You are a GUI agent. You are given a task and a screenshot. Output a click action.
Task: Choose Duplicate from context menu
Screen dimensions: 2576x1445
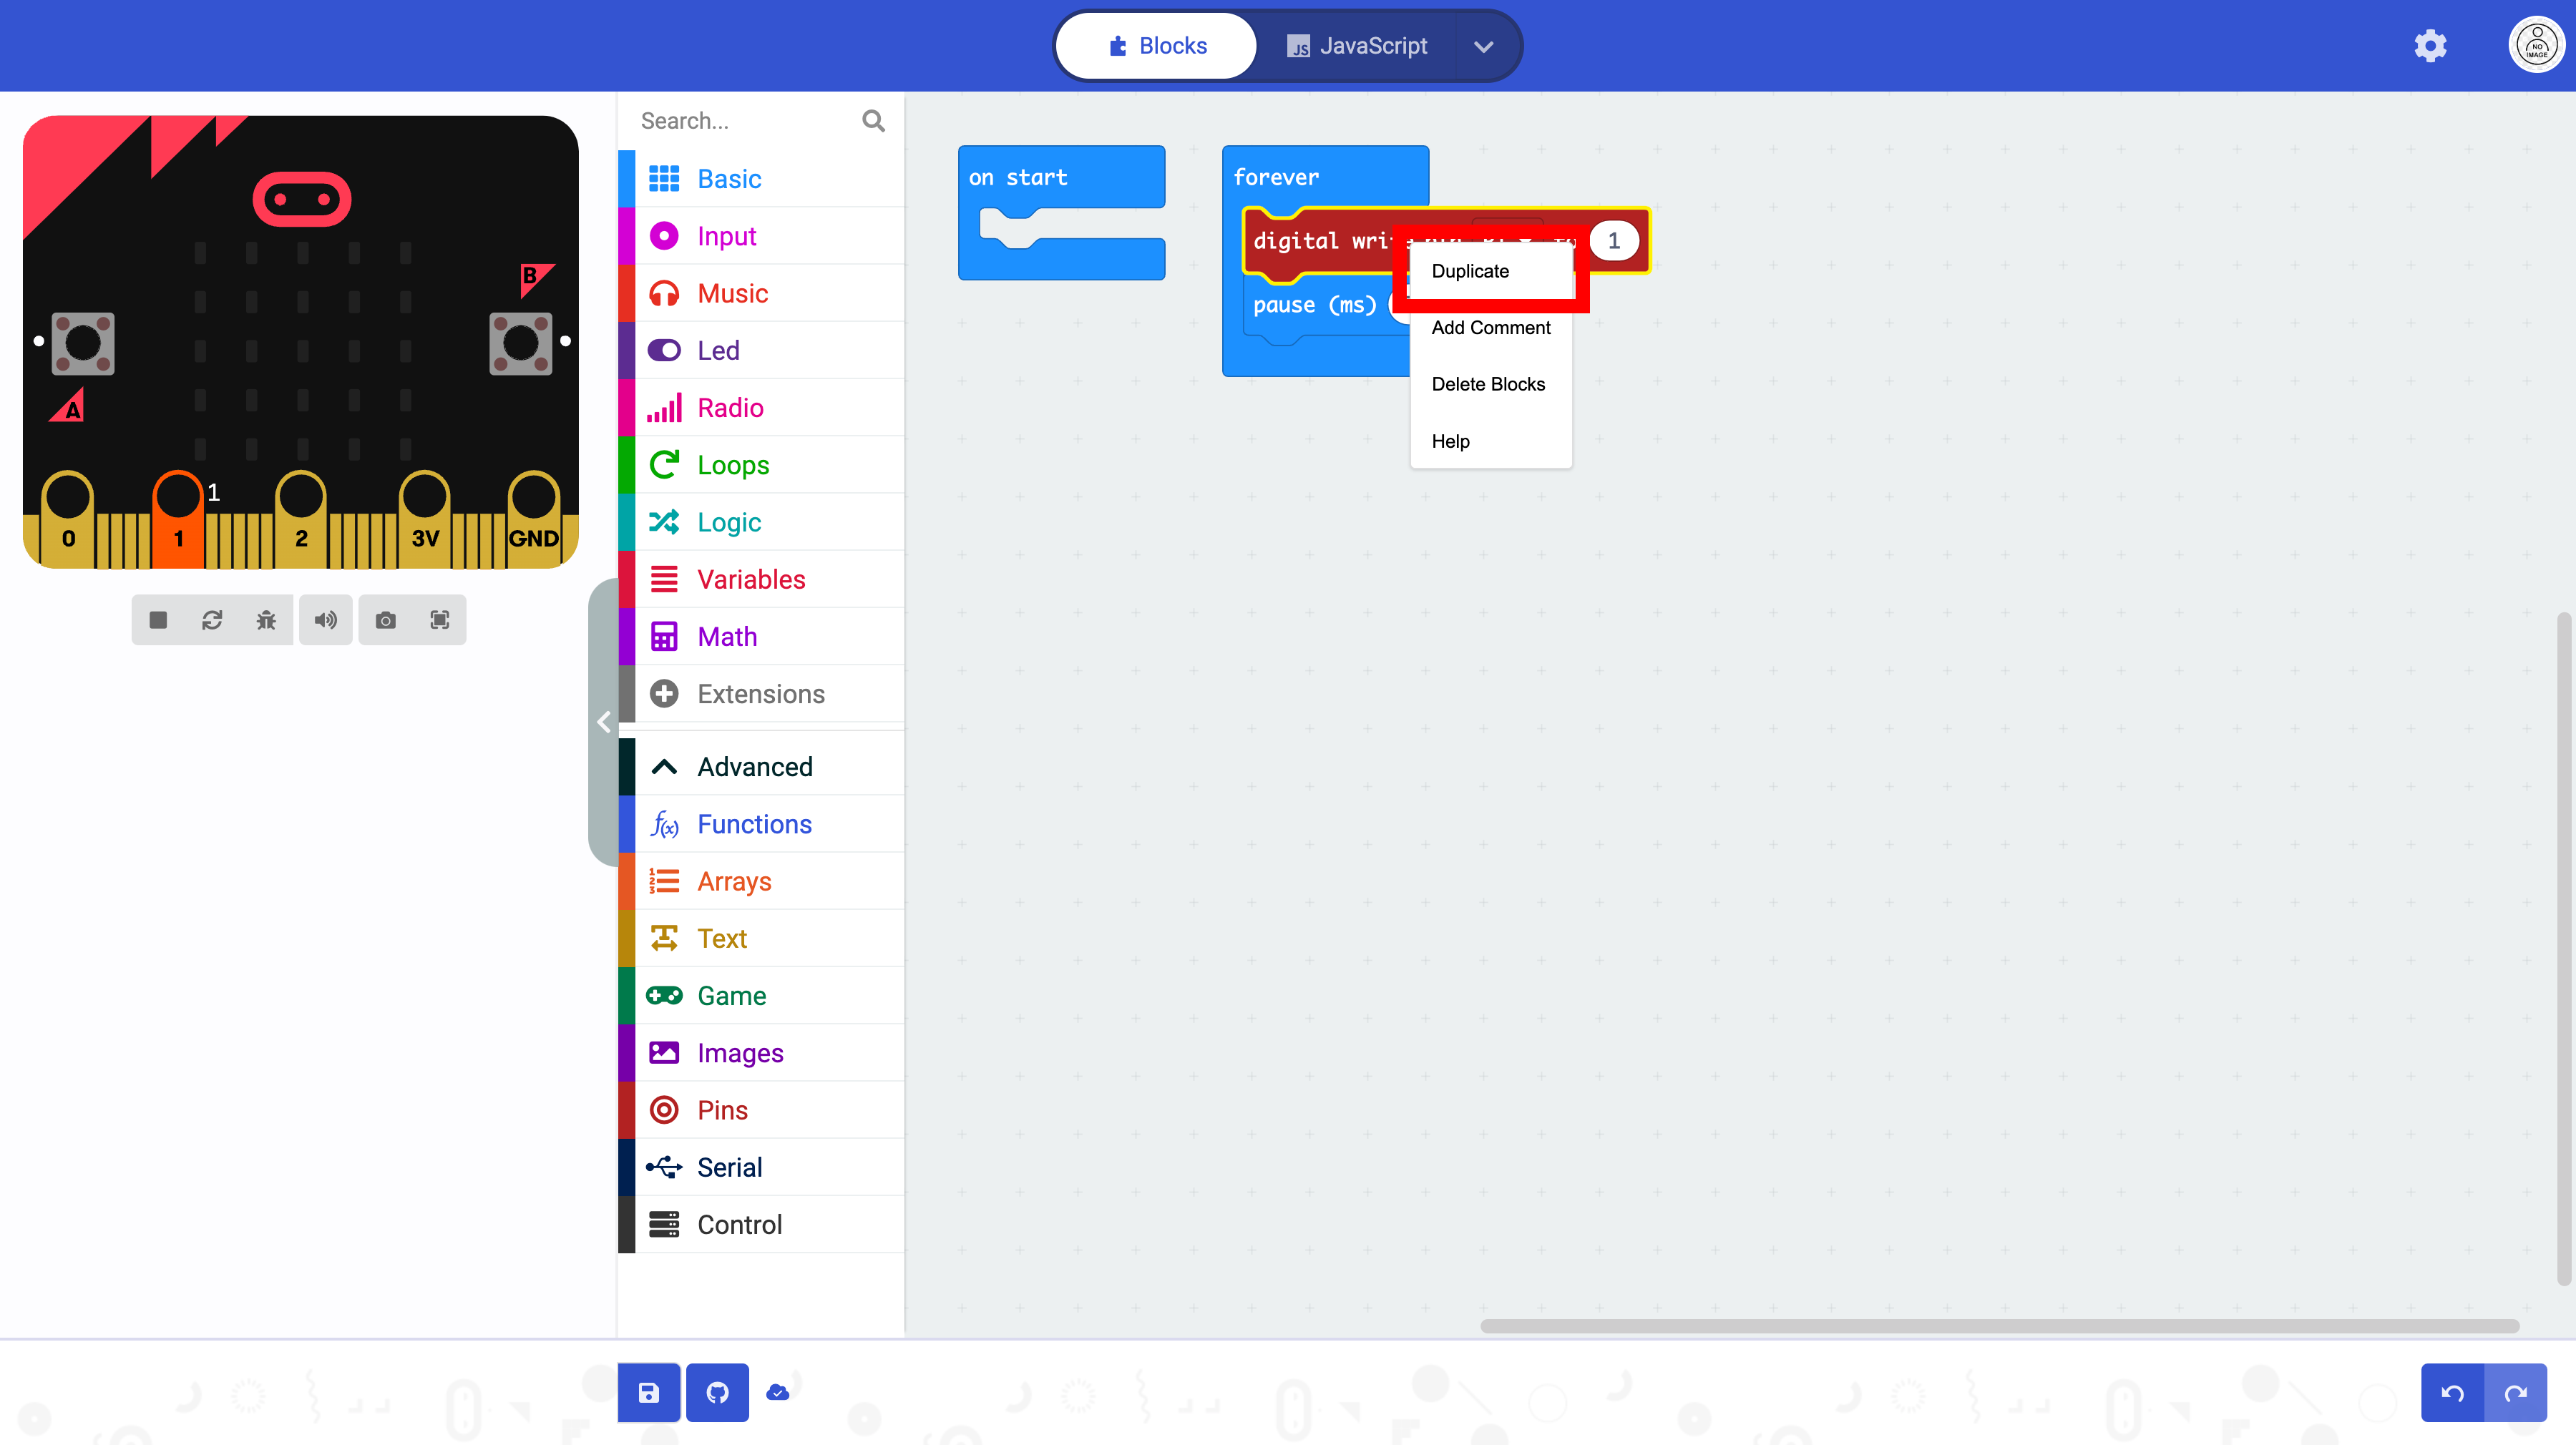[x=1470, y=271]
